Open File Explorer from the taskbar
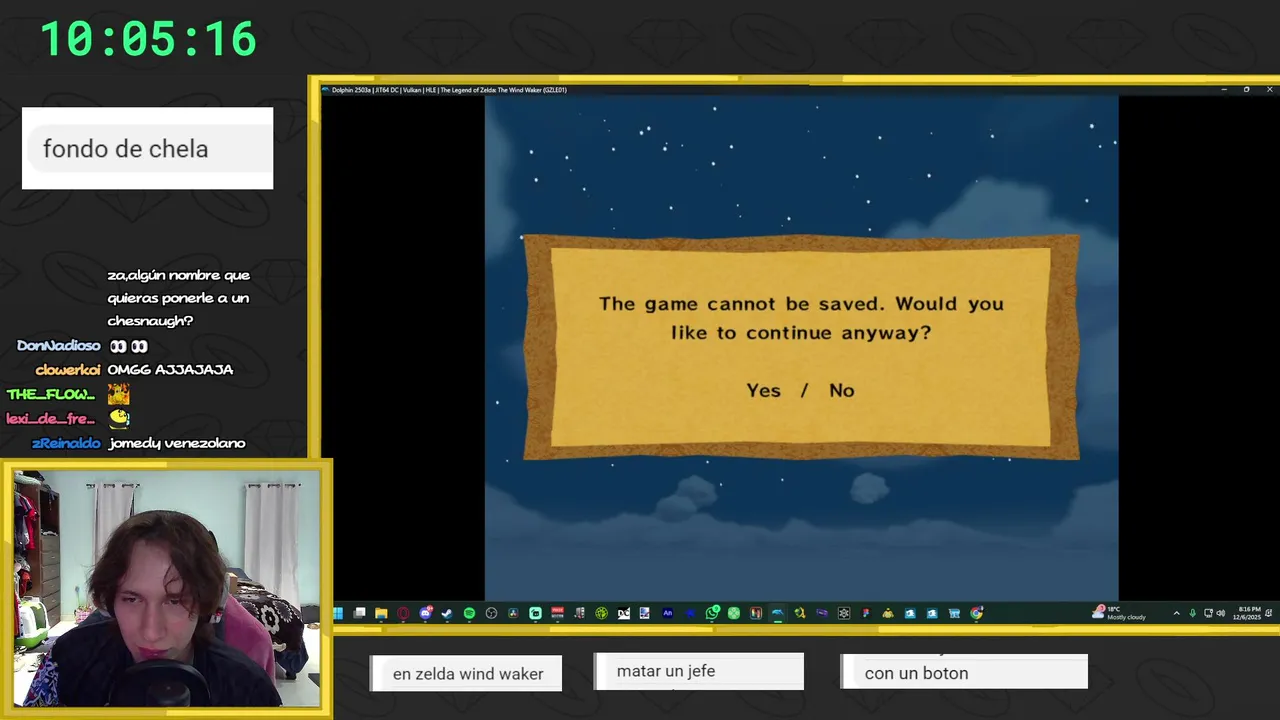 coord(381,613)
